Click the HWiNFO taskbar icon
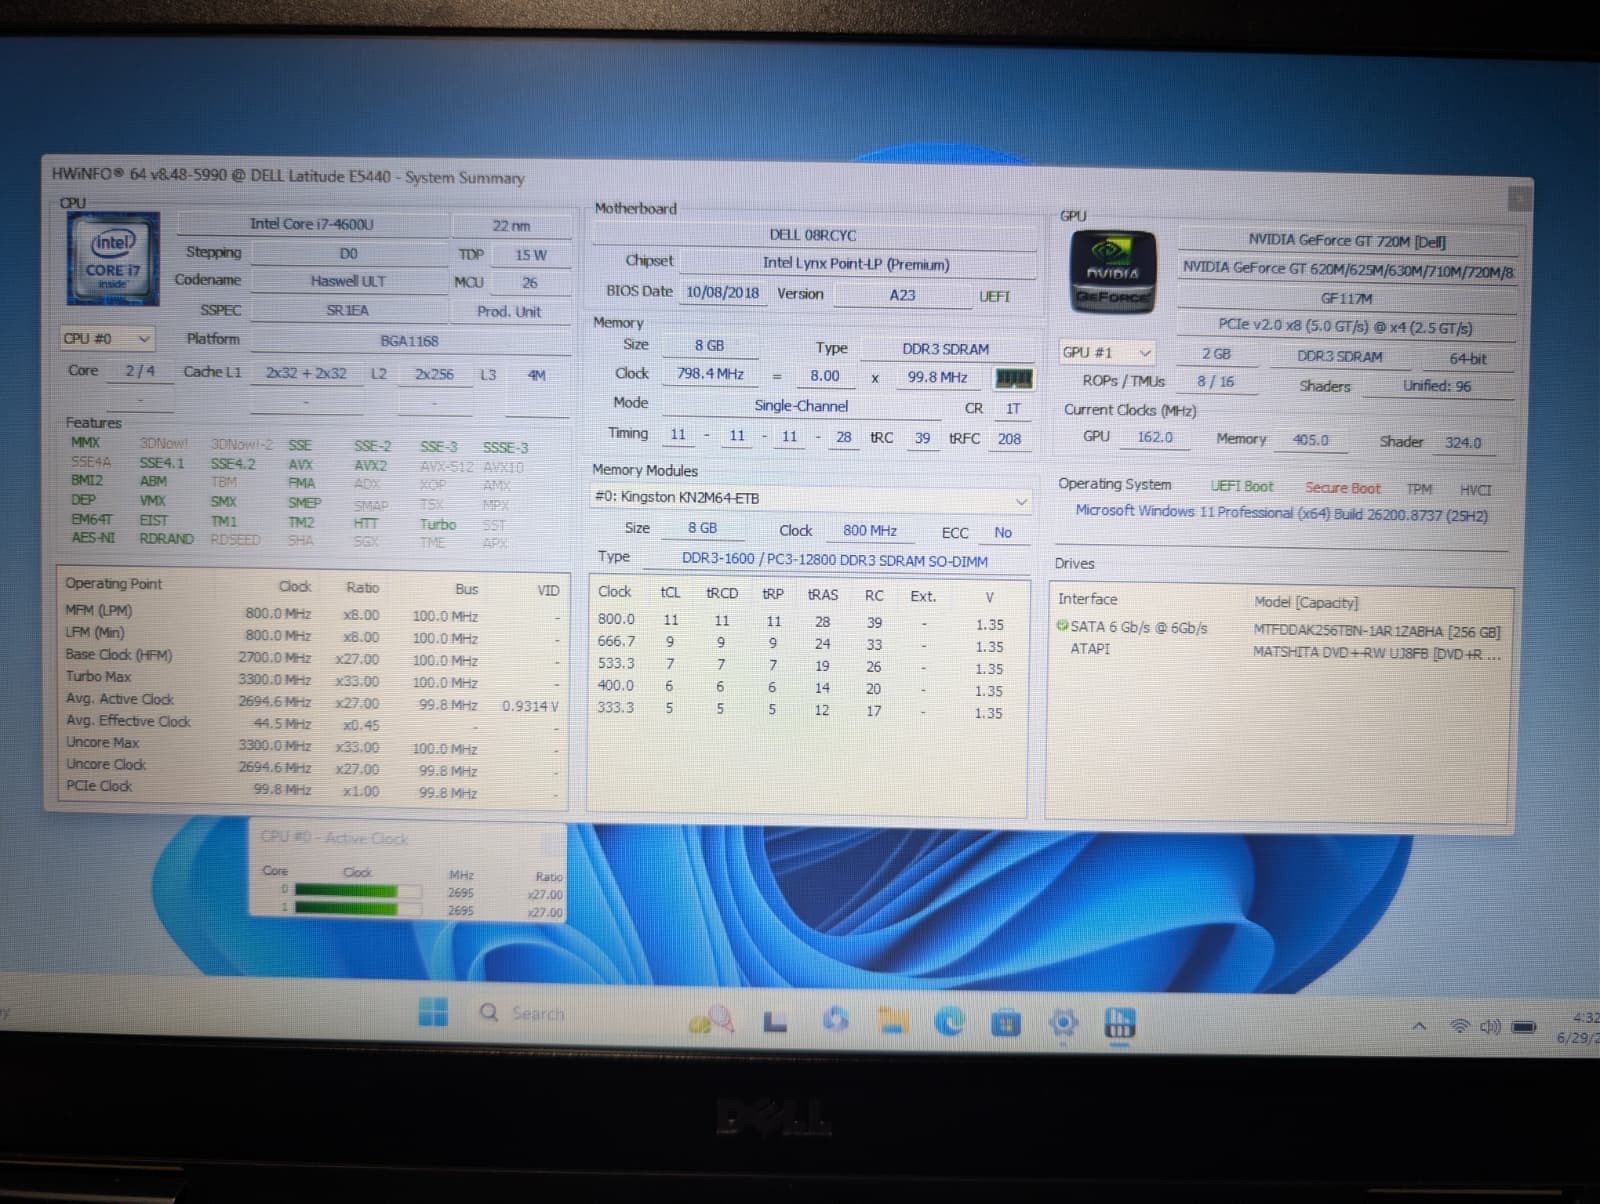 [x=1120, y=1024]
